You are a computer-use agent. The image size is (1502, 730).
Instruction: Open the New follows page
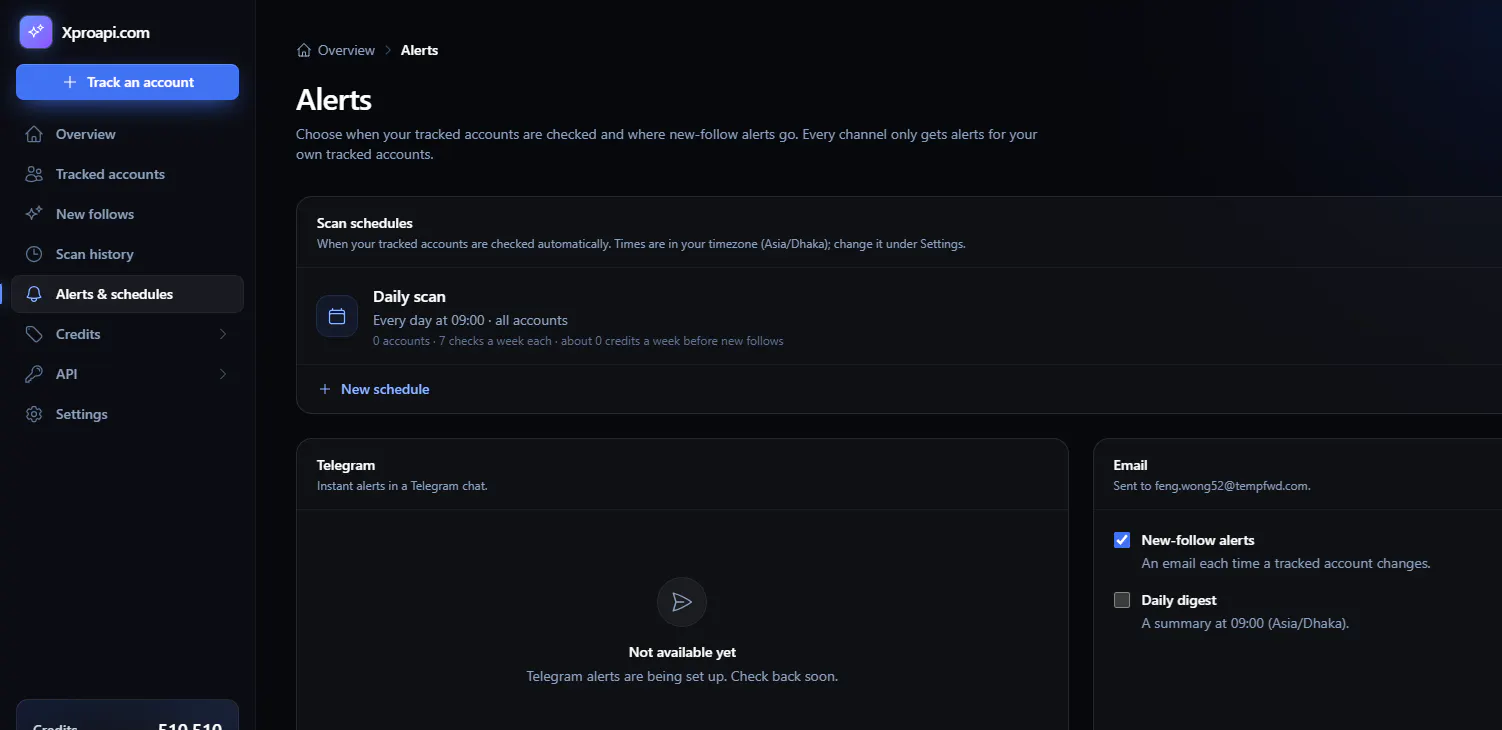pyautogui.click(x=127, y=214)
